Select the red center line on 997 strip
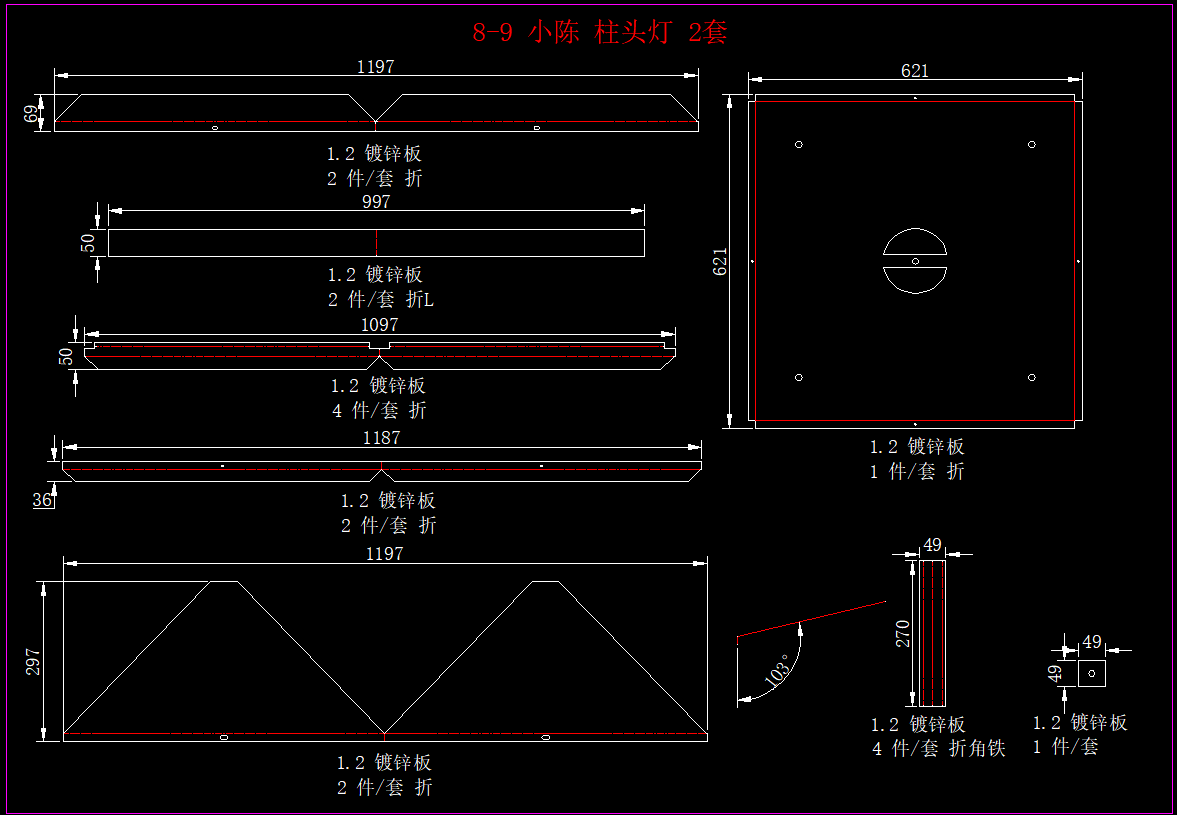This screenshot has height=815, width=1177. [x=376, y=243]
